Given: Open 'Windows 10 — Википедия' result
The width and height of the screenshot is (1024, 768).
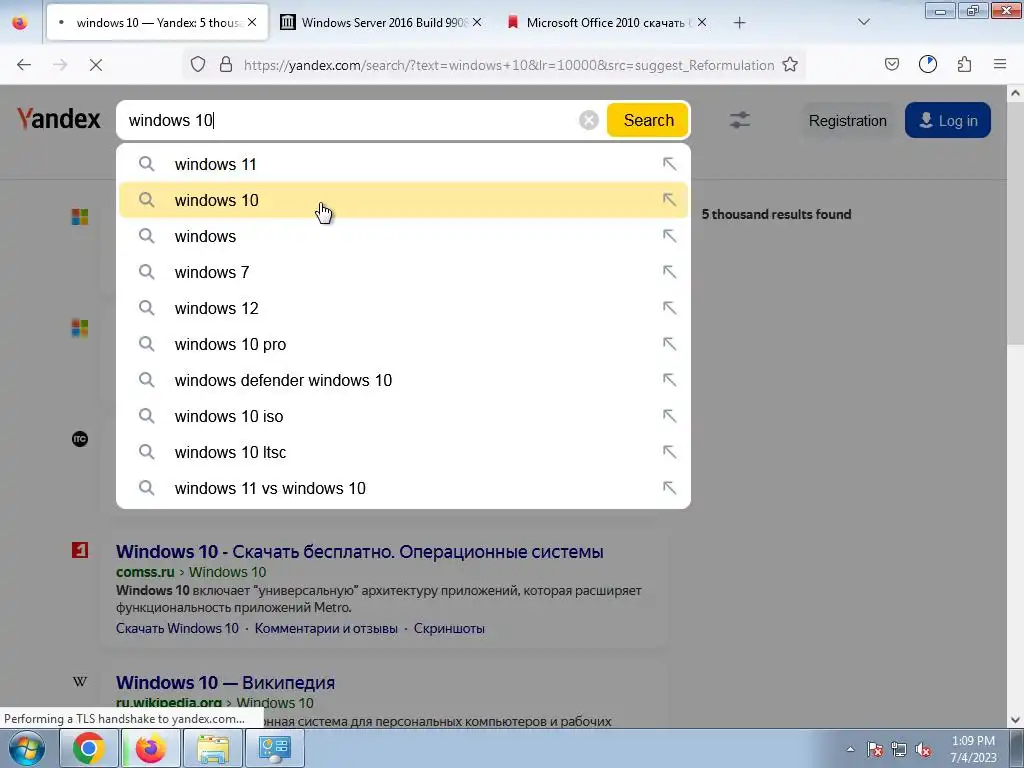Looking at the screenshot, I should pos(225,682).
